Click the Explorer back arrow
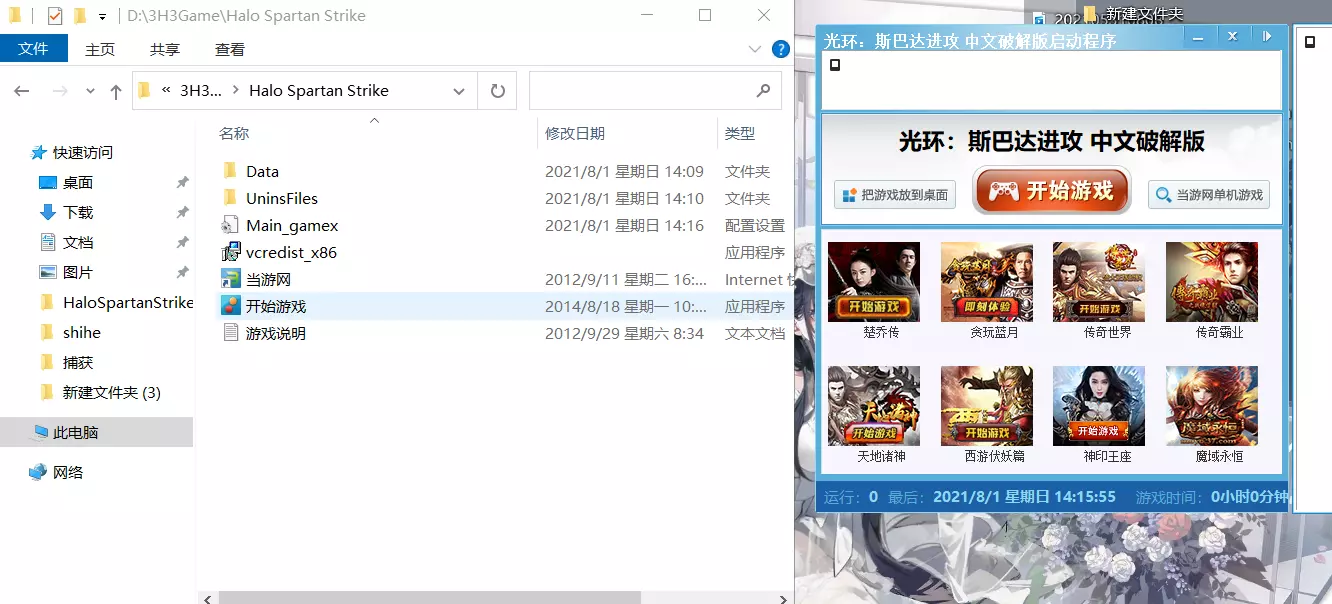This screenshot has height=604, width=1332. pyautogui.click(x=21, y=91)
